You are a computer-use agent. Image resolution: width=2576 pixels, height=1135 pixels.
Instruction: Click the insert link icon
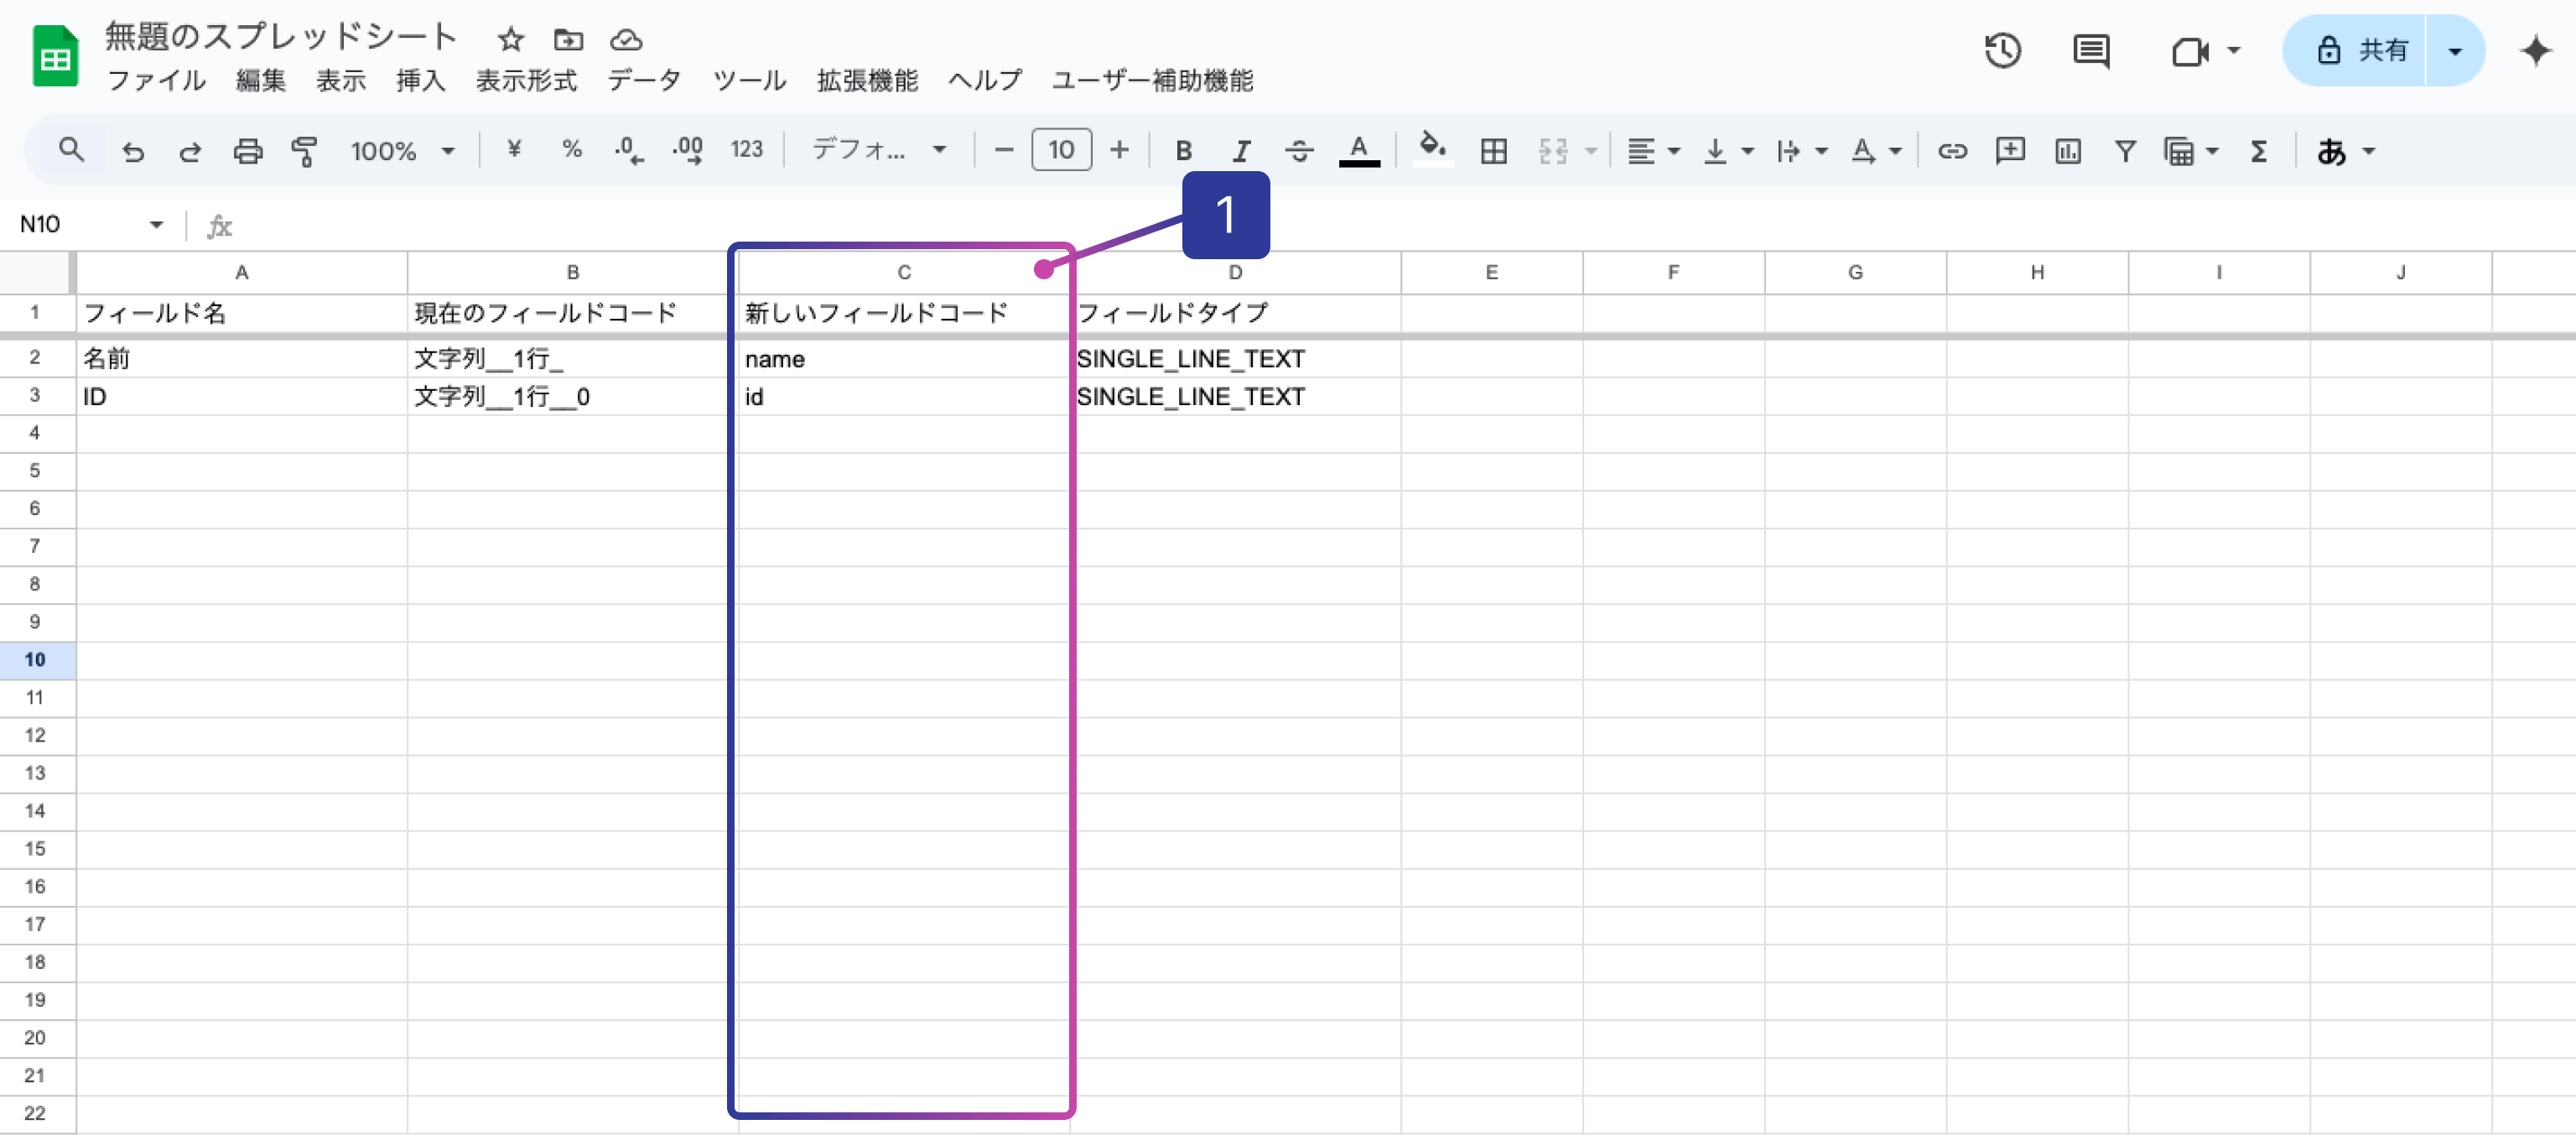(x=1951, y=151)
